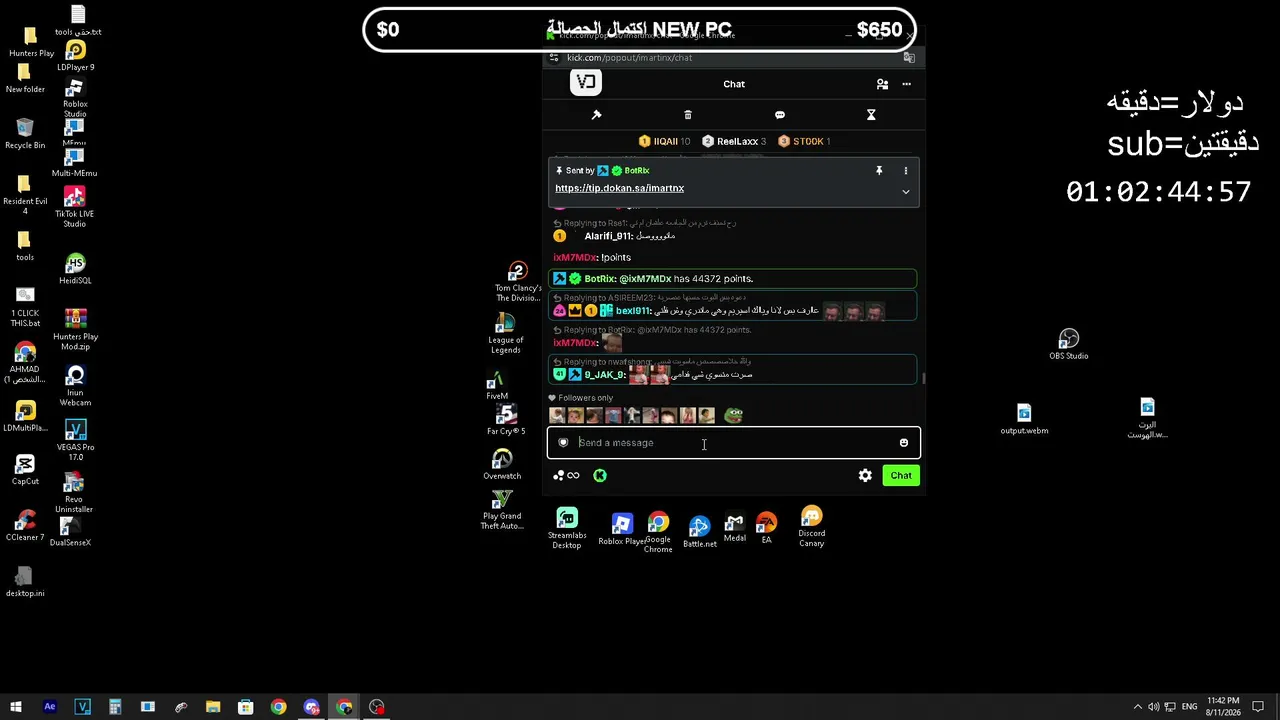The image size is (1280, 720).
Task: Click the green Kick K icon
Action: click(600, 476)
